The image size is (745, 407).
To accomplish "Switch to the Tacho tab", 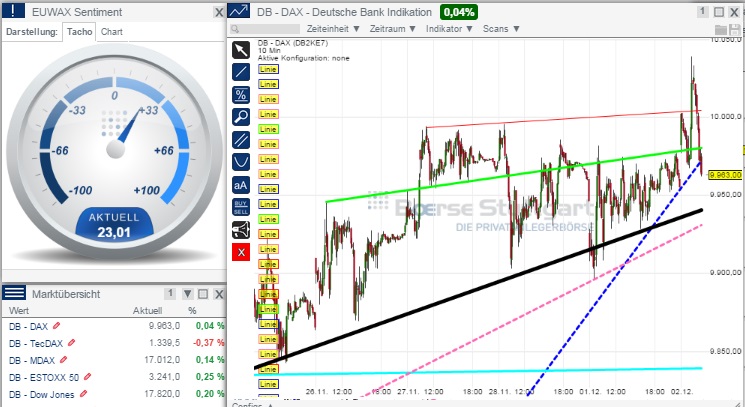I will 79,32.
